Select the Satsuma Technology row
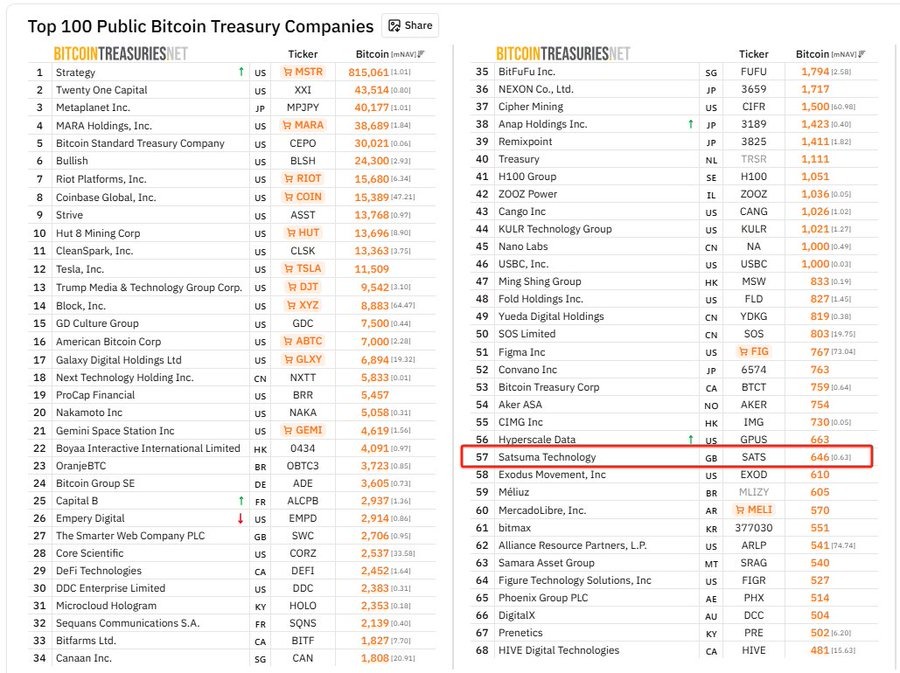Screen dimensions: 900x673 tap(547, 457)
